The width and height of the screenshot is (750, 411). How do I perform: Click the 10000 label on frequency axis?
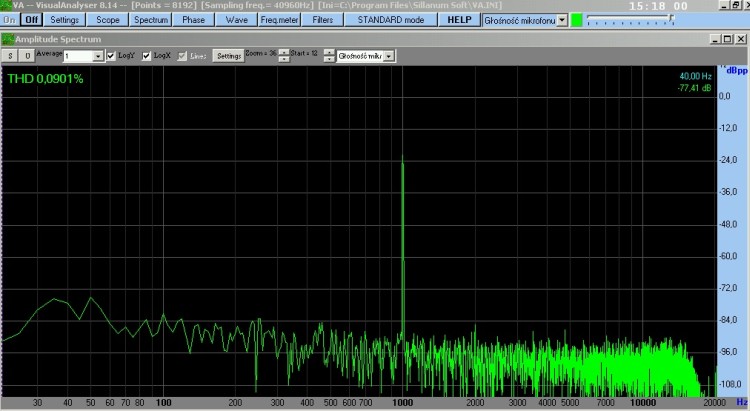(x=643, y=403)
